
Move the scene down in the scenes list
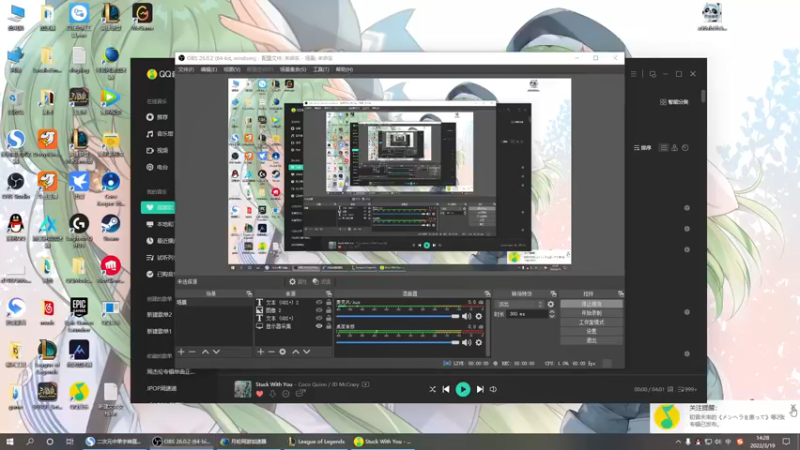tap(216, 352)
